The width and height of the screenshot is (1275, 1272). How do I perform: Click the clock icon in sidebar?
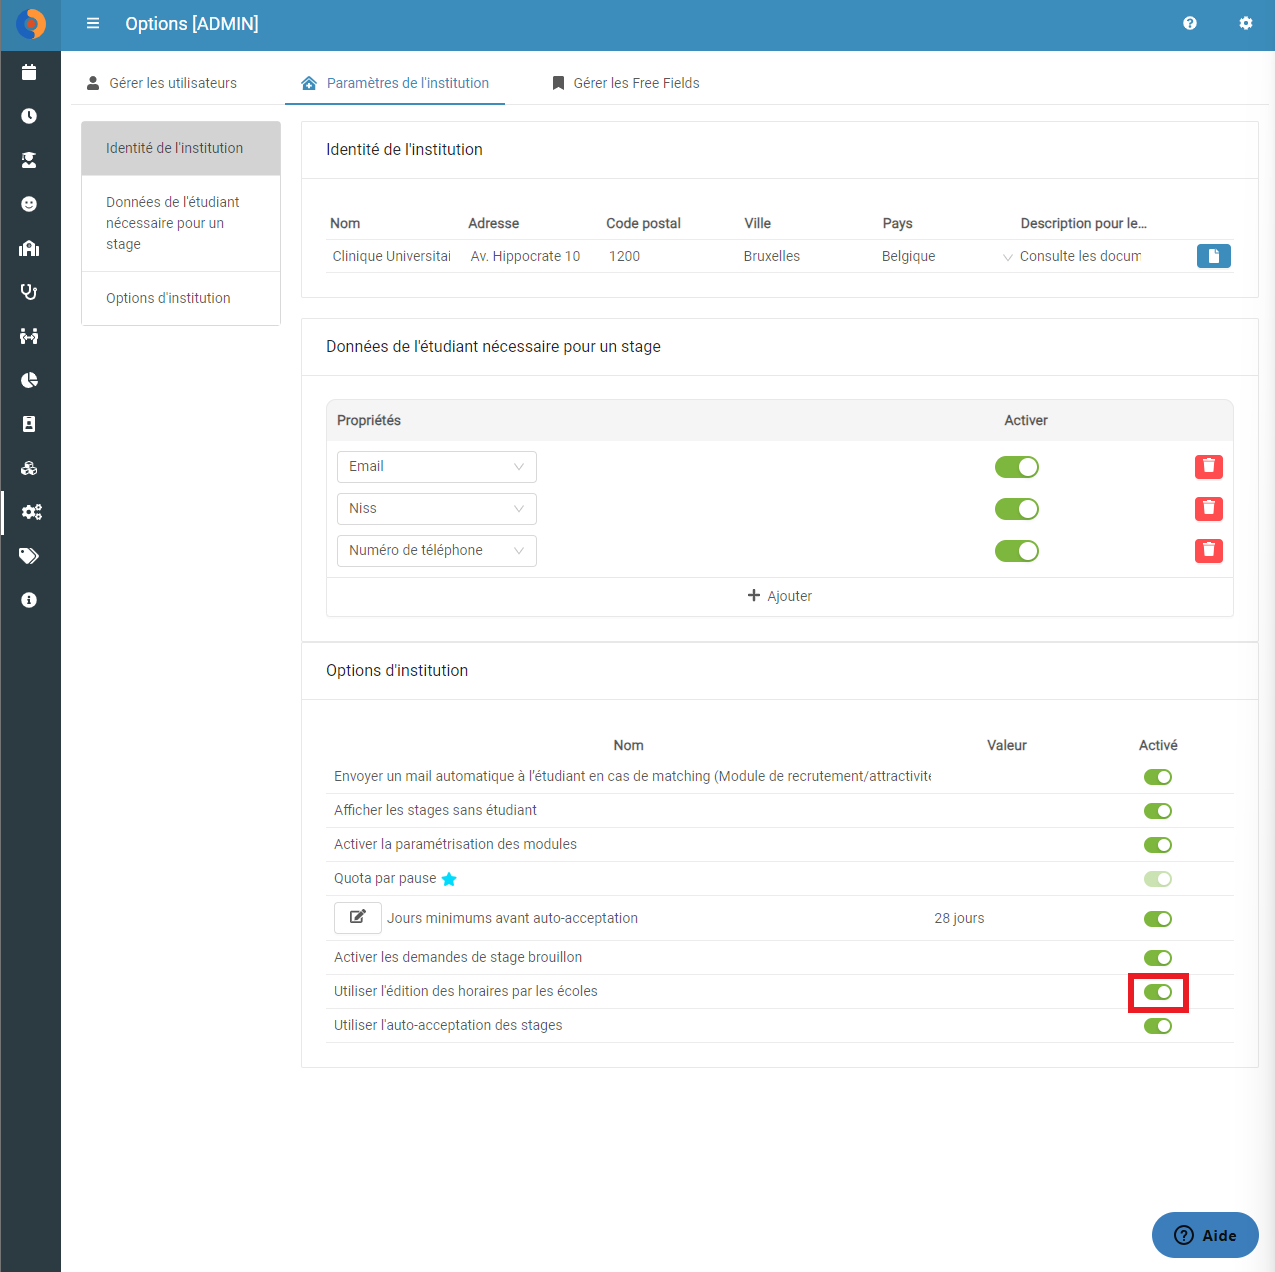[29, 116]
